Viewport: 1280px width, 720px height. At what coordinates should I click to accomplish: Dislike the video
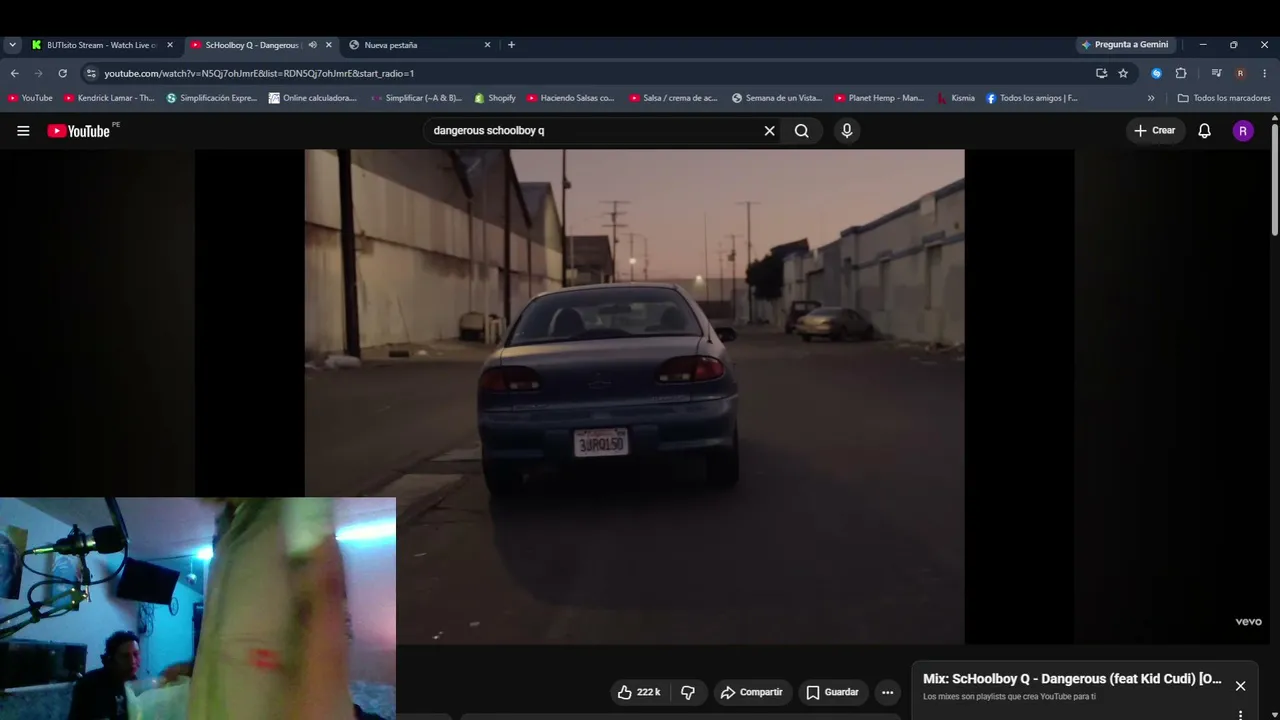tap(688, 692)
